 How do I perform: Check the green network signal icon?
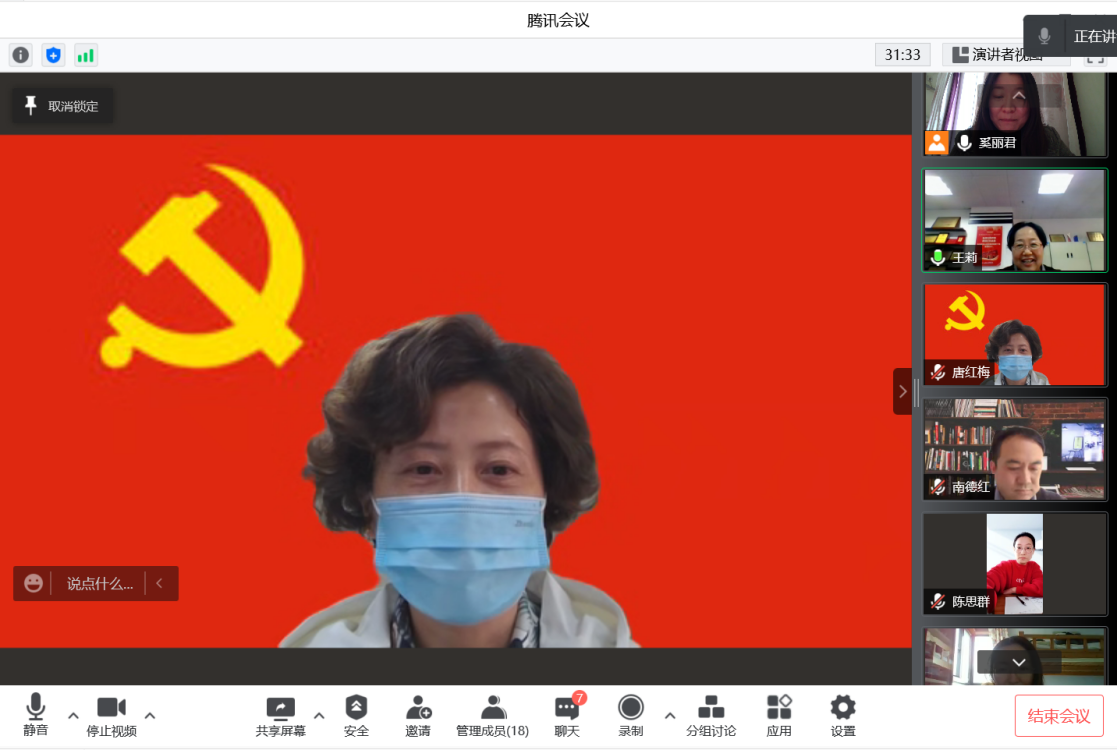point(86,55)
